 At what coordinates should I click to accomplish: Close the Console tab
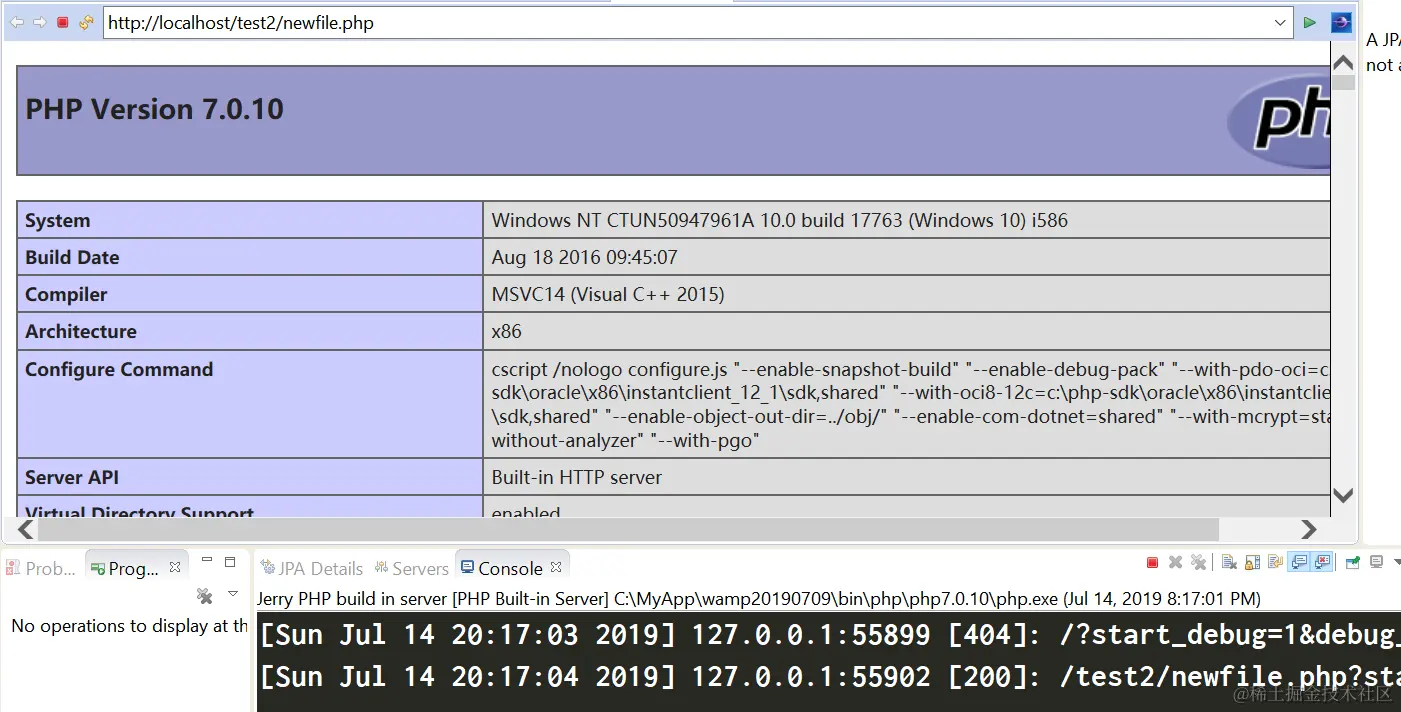point(556,567)
